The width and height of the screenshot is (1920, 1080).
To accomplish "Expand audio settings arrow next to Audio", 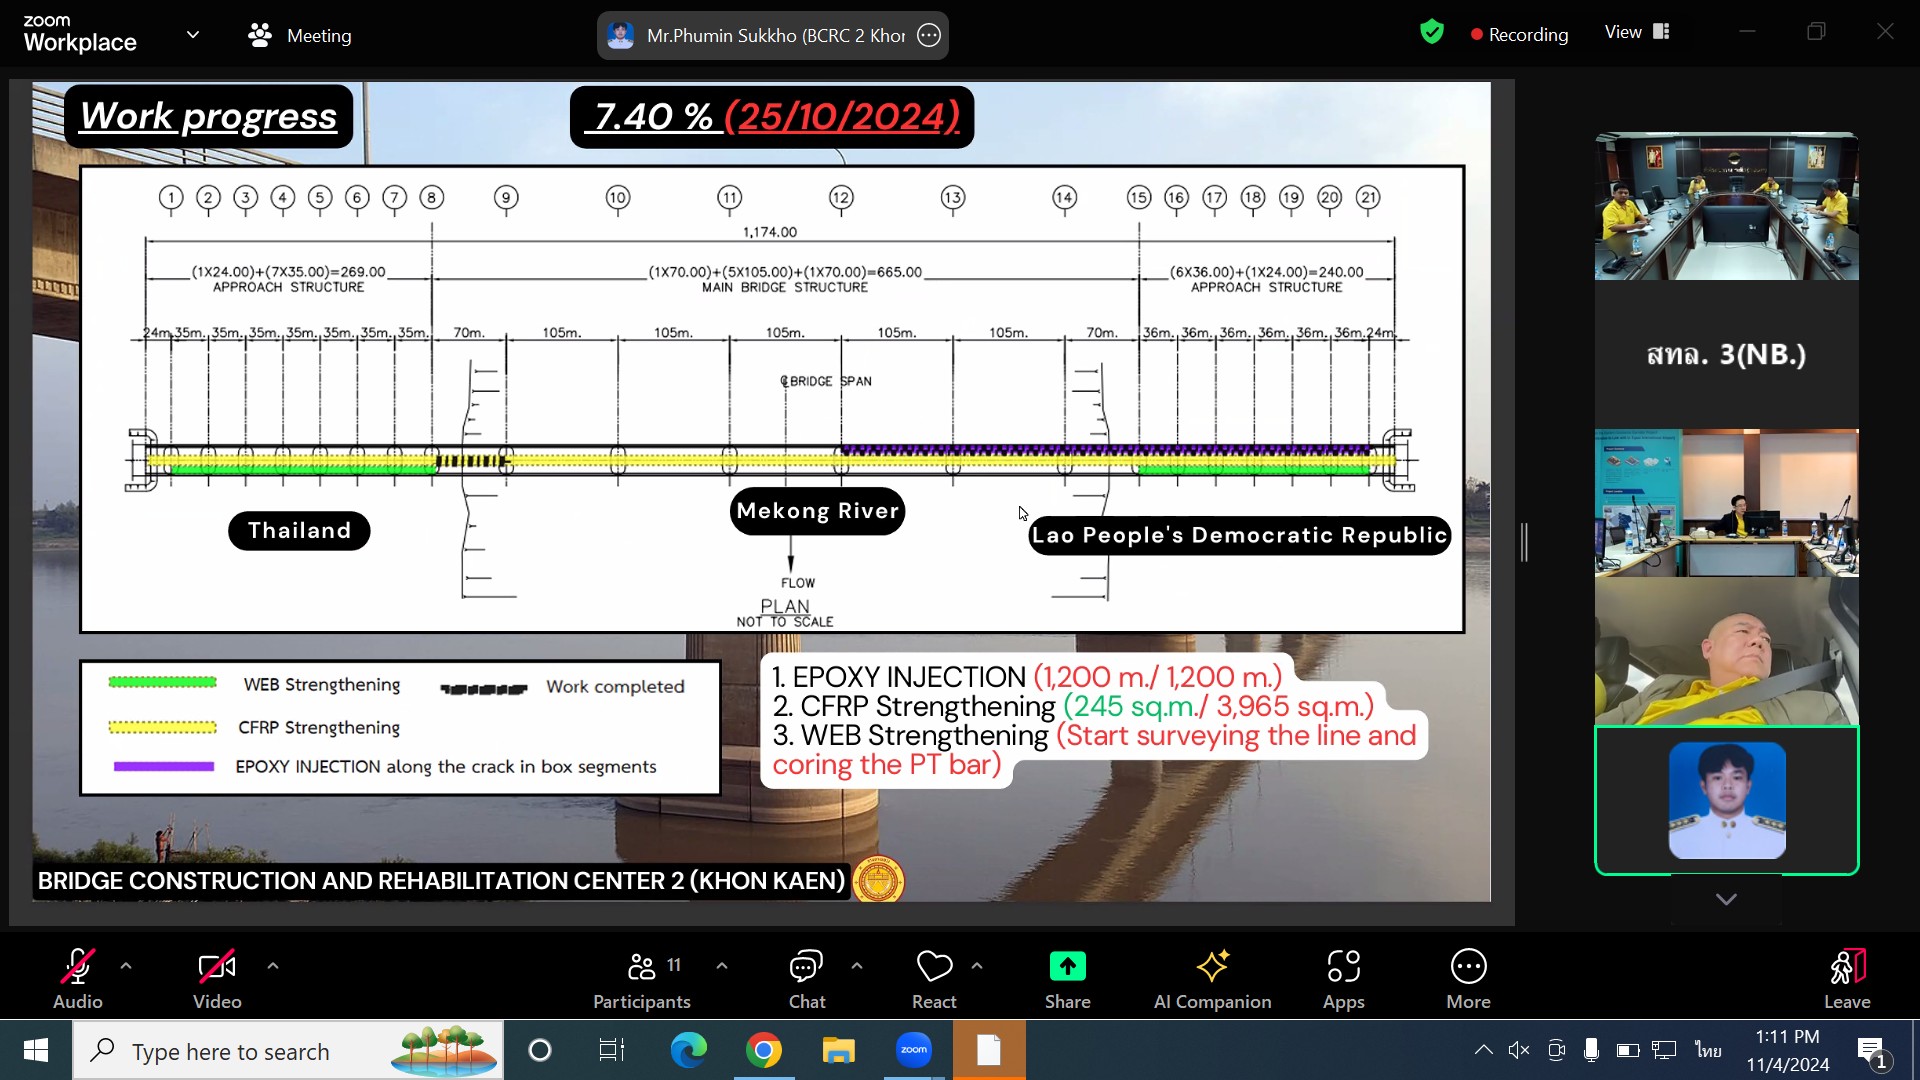I will pos(126,966).
